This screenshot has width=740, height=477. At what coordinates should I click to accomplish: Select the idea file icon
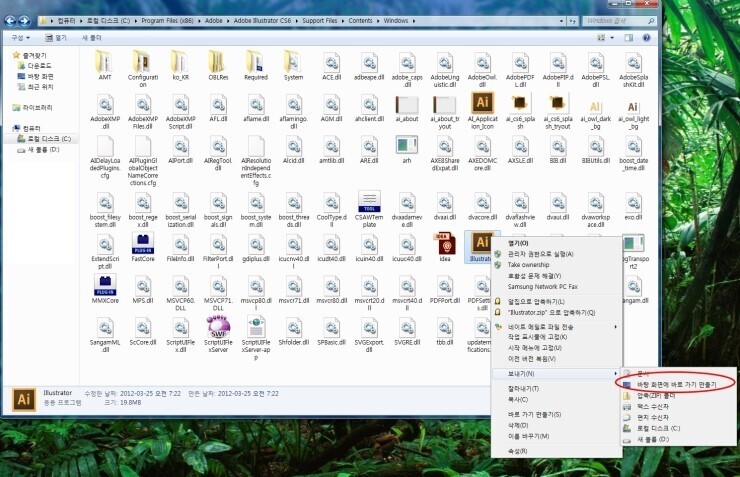click(x=445, y=245)
